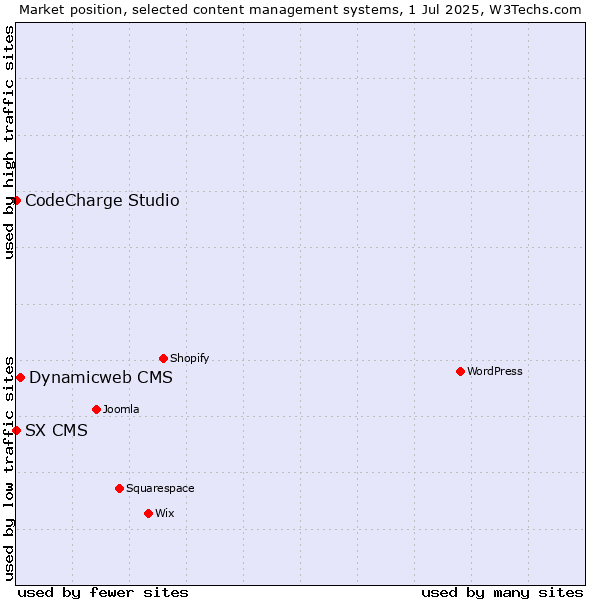Screen dimensions: 600x600
Task: Click the 'Dynamicweb CMS' label text
Action: pos(101,378)
